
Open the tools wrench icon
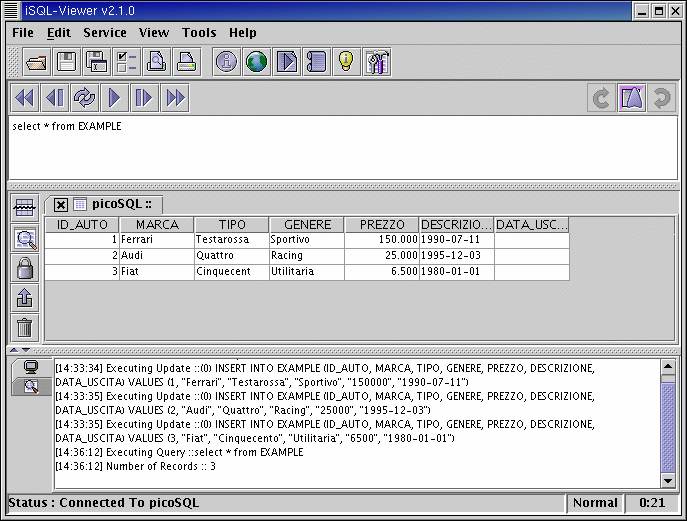[x=377, y=62]
